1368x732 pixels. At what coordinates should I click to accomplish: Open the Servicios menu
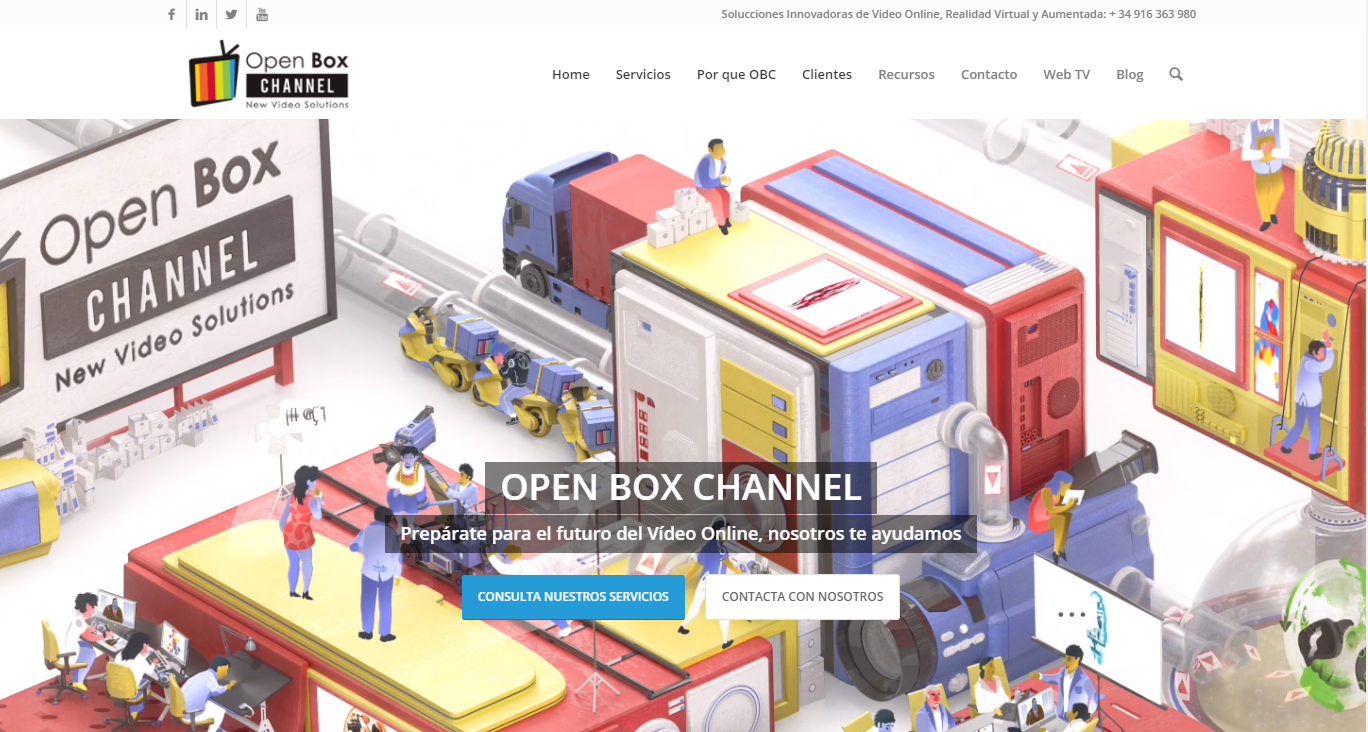click(x=643, y=74)
